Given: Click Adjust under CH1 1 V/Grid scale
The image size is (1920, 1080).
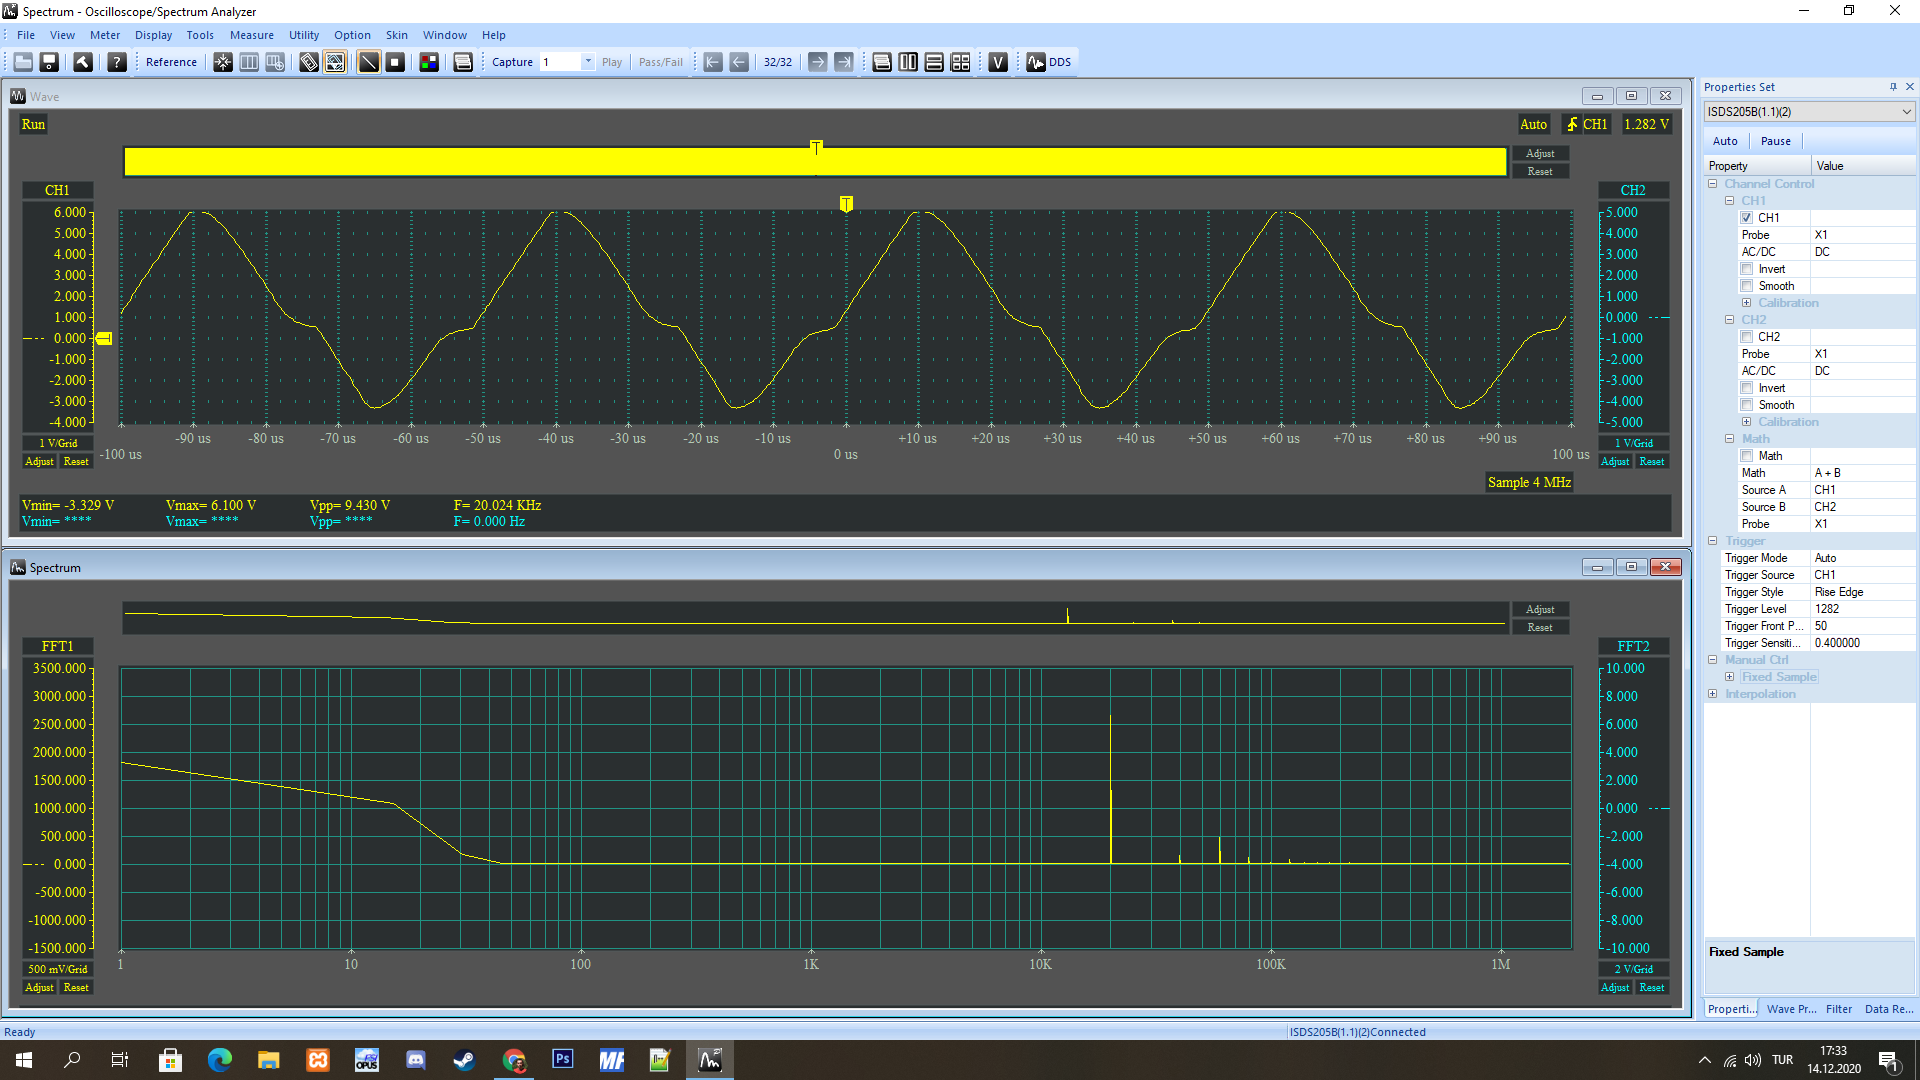Looking at the screenshot, I should (39, 462).
